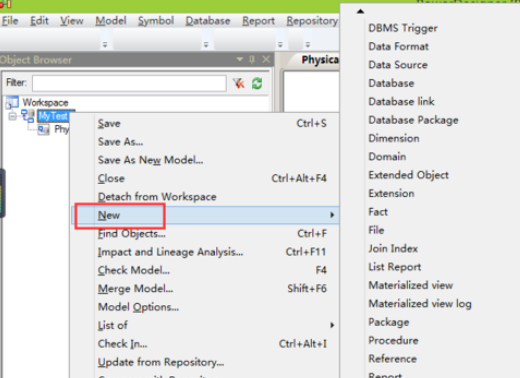Click the physical diagram icon under MyTest

(44, 129)
